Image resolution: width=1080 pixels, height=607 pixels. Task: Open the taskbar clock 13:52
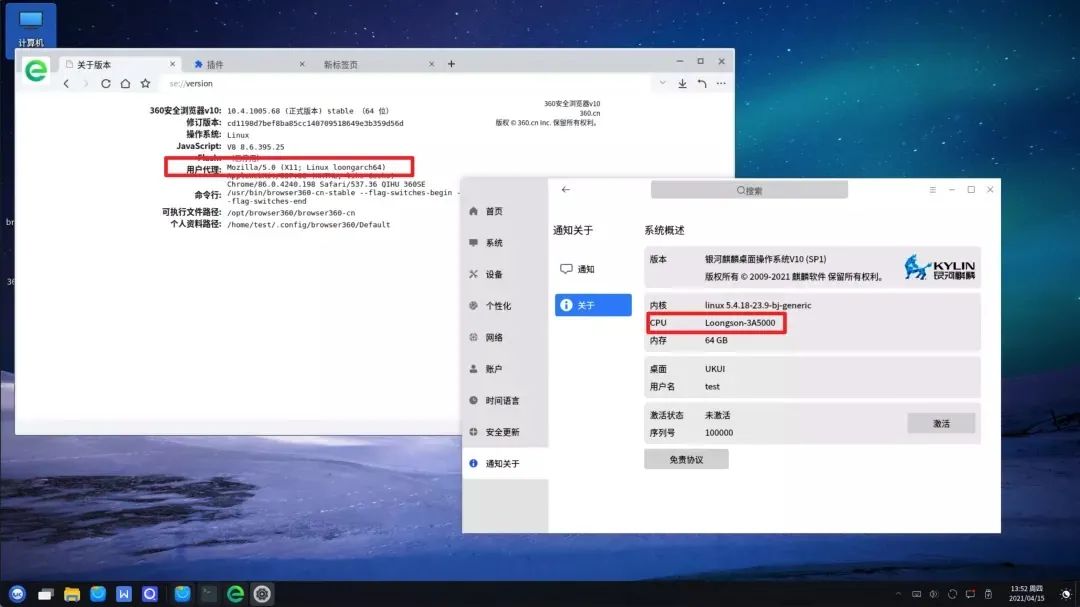point(1026,593)
